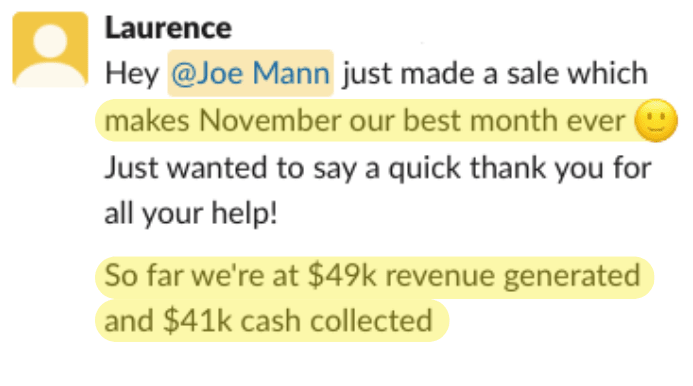Open Laurence's yellow profile avatar
Screen dimensions: 693x386
coord(50,49)
